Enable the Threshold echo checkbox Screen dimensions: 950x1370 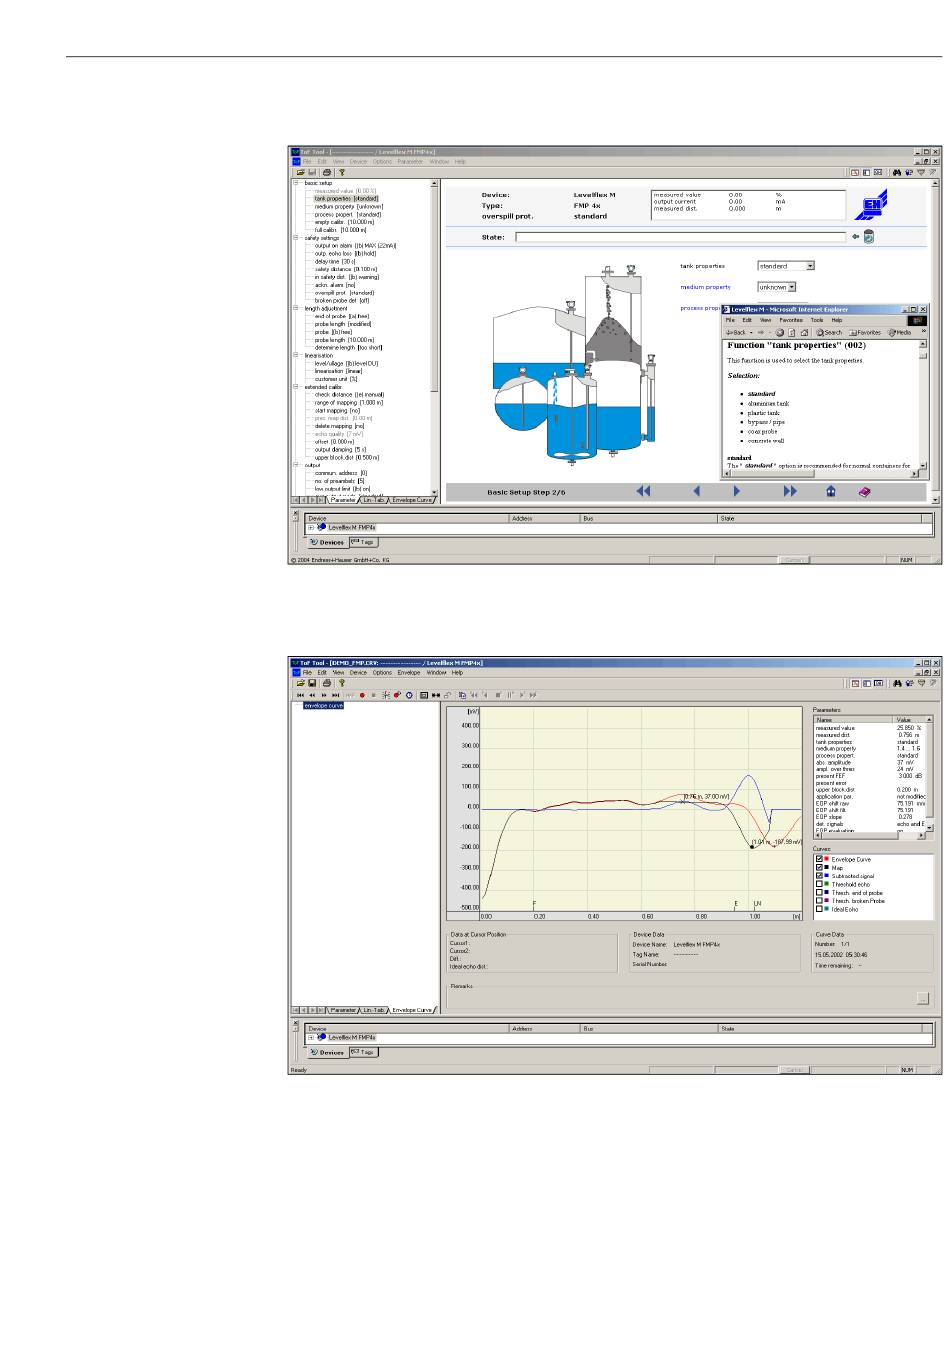click(820, 884)
